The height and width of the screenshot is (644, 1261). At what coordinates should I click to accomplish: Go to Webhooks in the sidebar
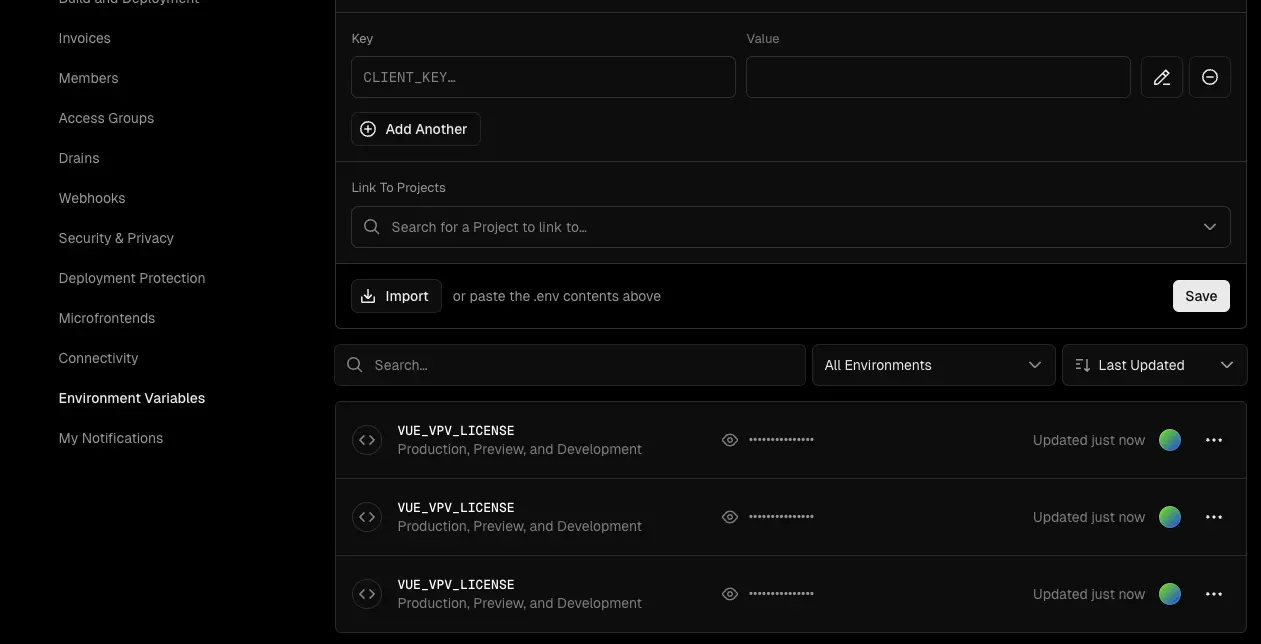[x=92, y=198]
